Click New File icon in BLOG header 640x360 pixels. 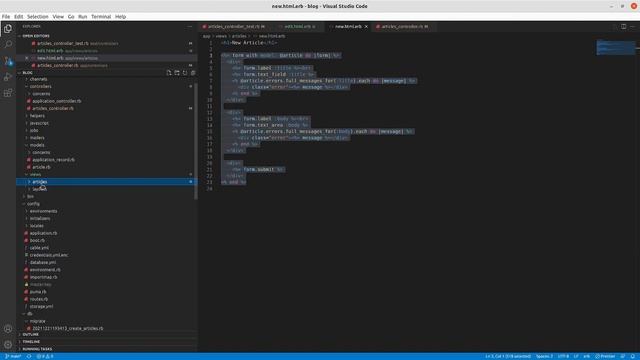click(169, 73)
